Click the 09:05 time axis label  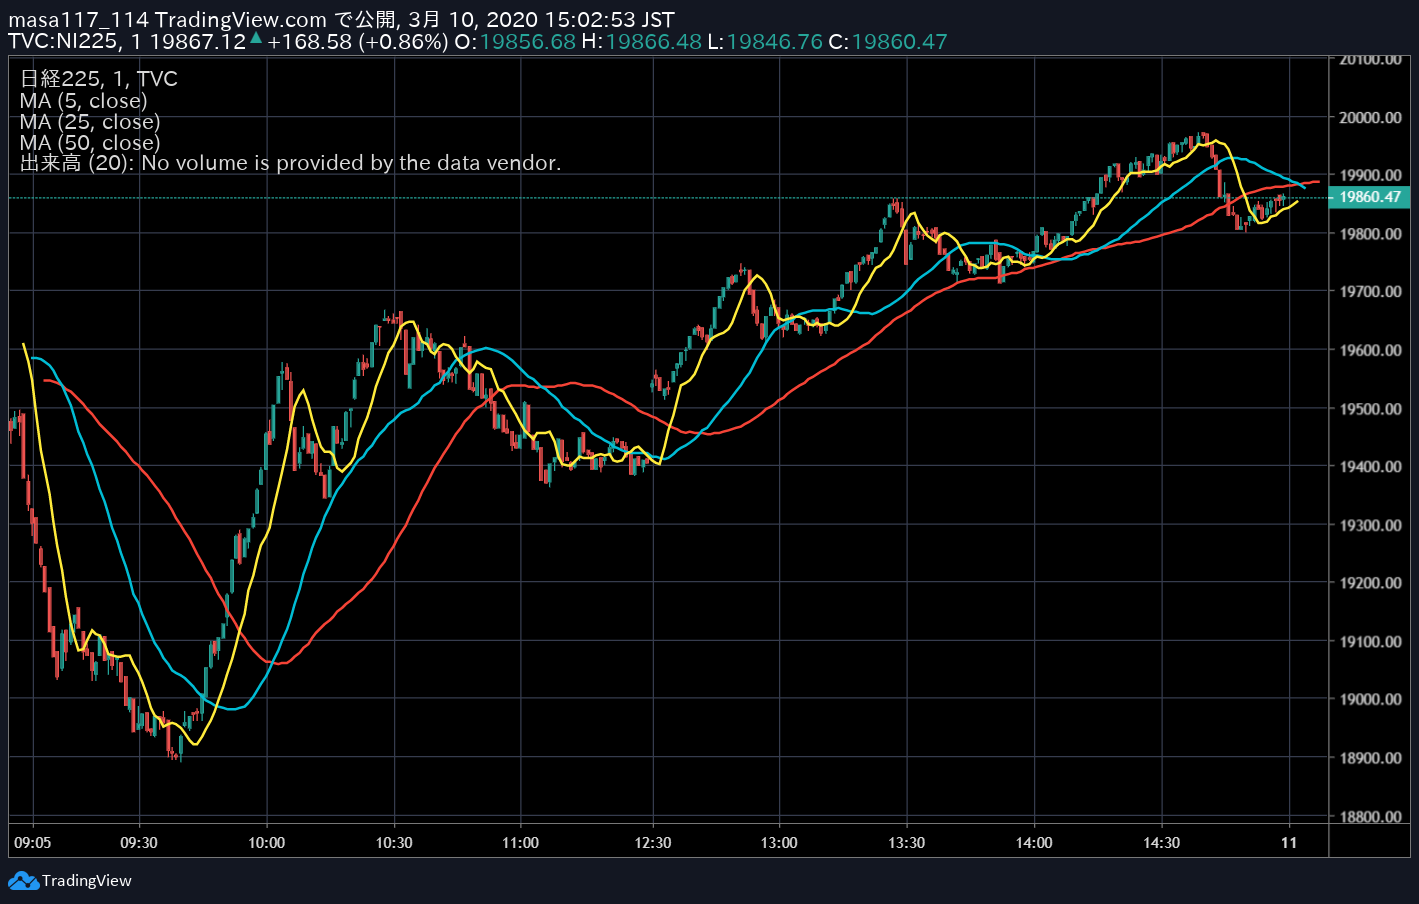click(33, 843)
